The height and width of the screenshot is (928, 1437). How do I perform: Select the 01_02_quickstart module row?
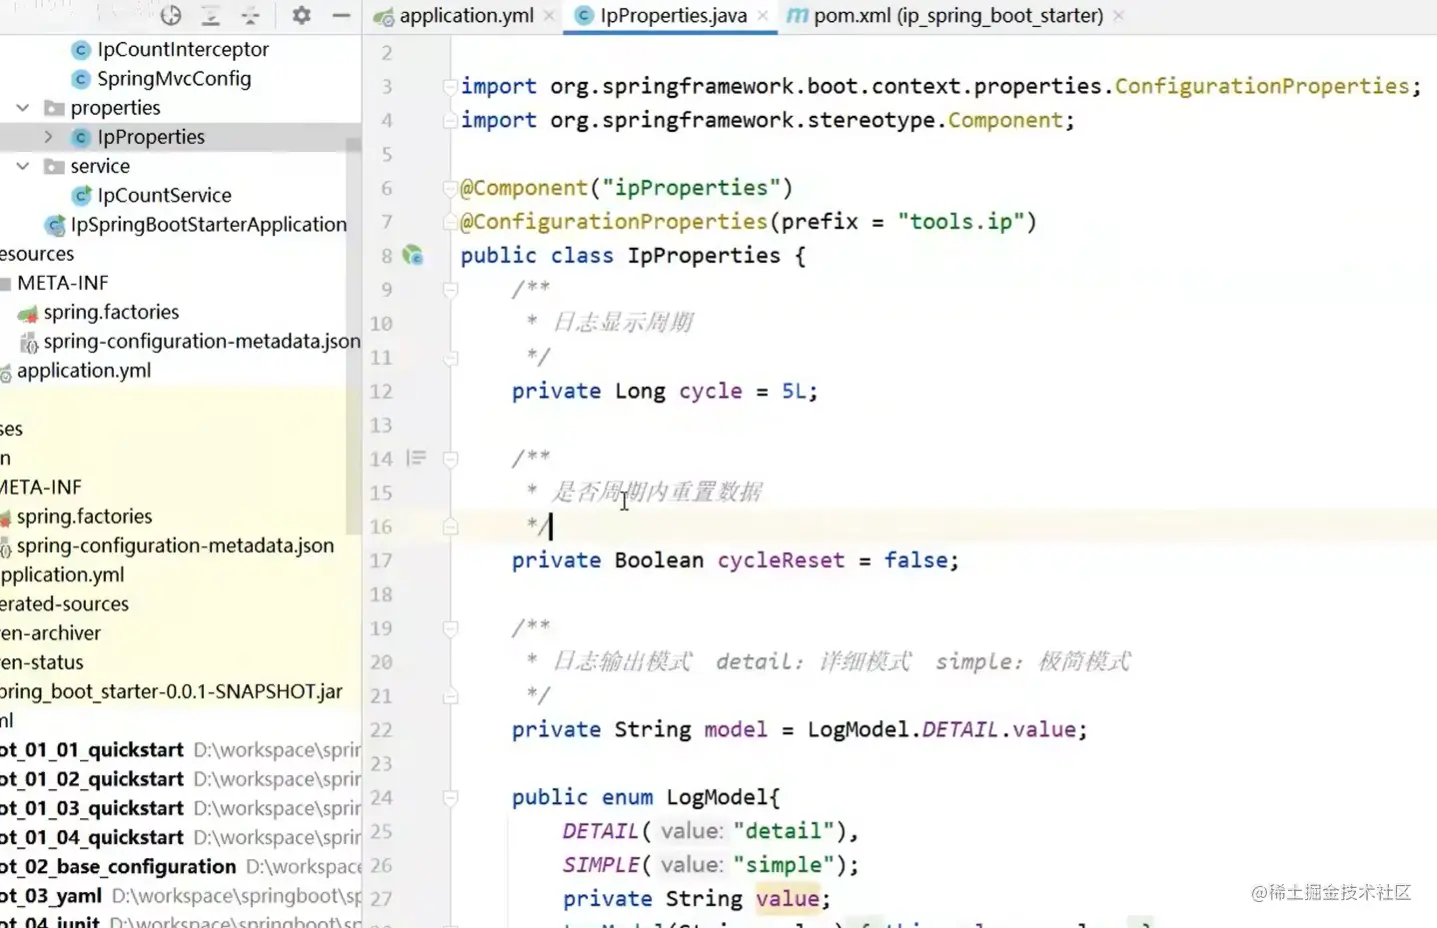180,779
